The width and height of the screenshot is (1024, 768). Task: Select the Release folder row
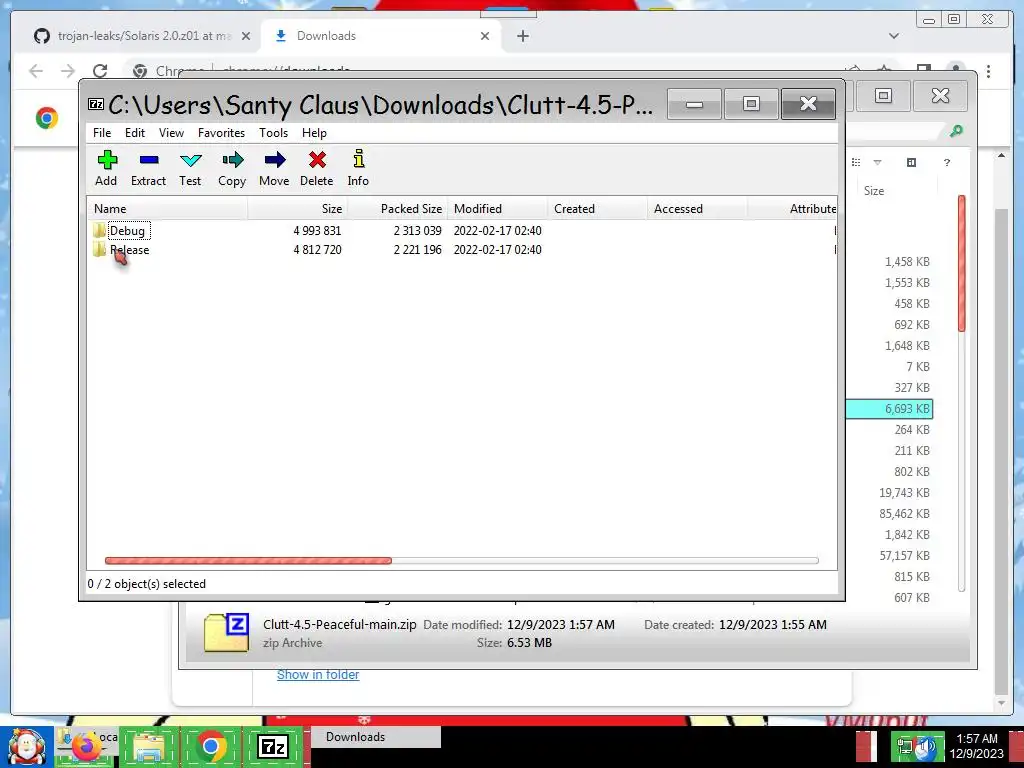click(x=462, y=249)
